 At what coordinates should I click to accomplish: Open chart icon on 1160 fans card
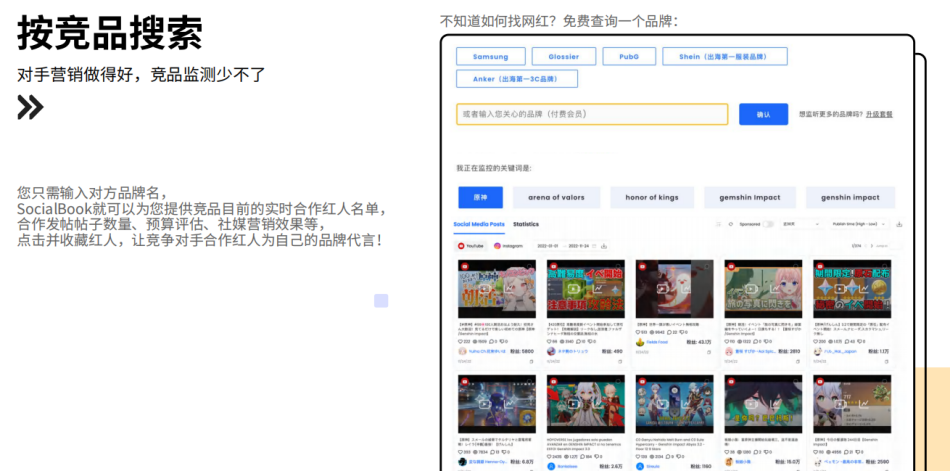[x=685, y=404]
